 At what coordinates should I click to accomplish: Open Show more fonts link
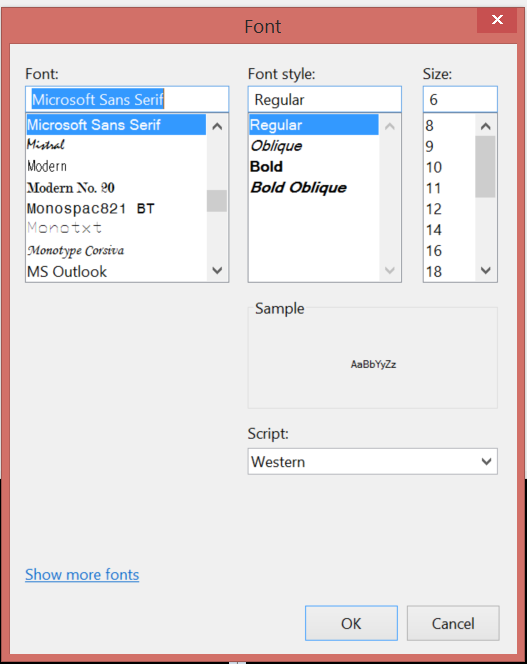click(82, 575)
